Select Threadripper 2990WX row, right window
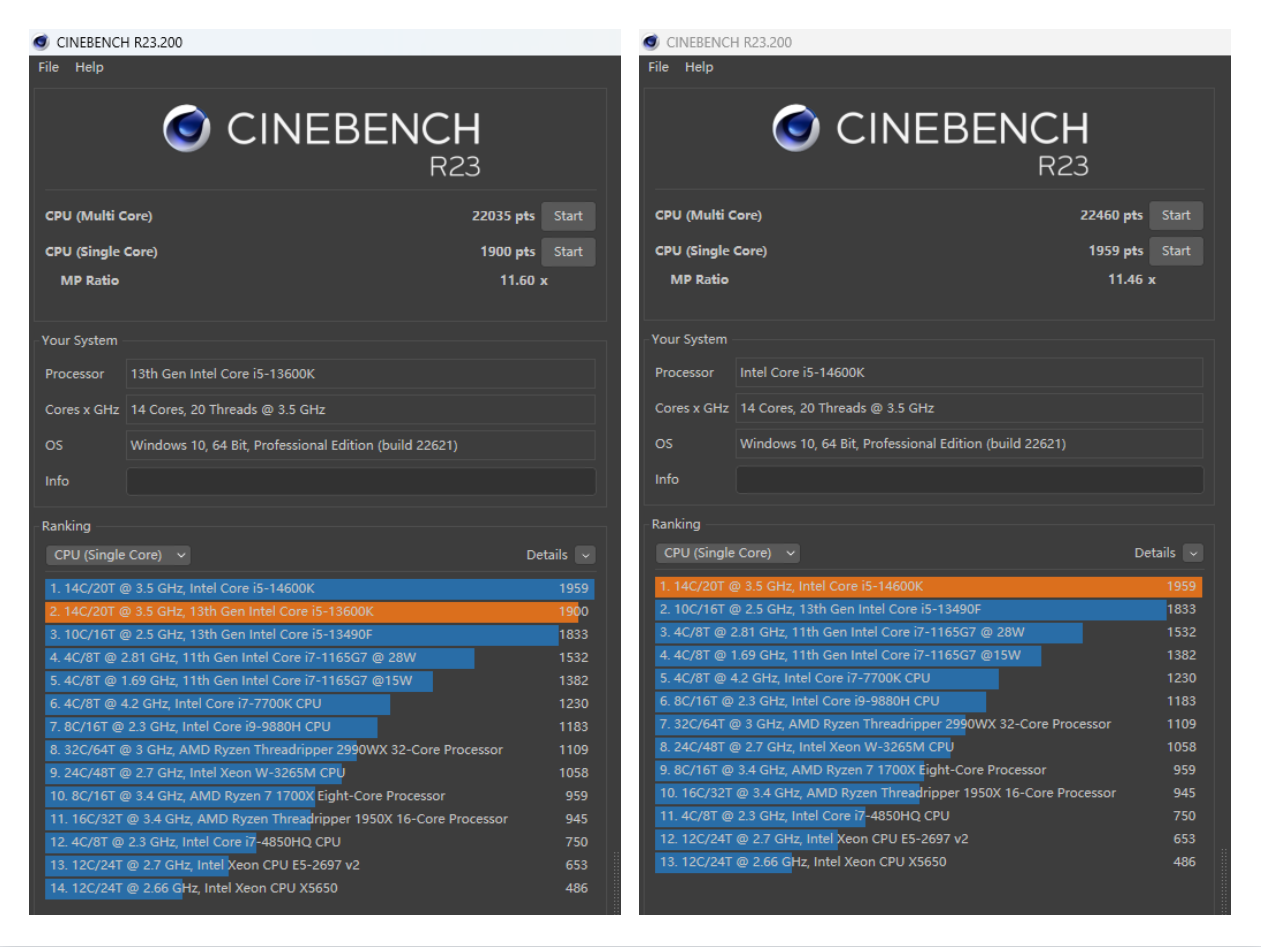Screen dimensions: 1261x947 [929, 725]
